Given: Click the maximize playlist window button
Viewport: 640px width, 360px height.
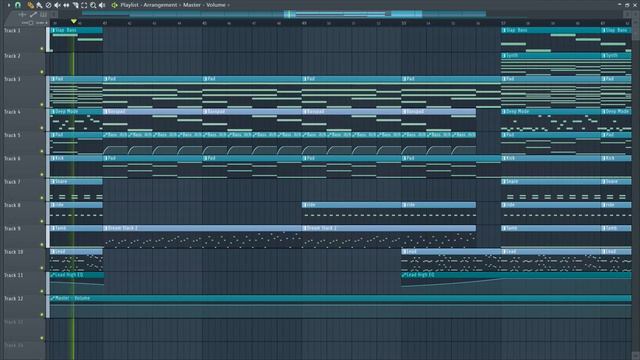Looking at the screenshot, I should pos(627,4).
